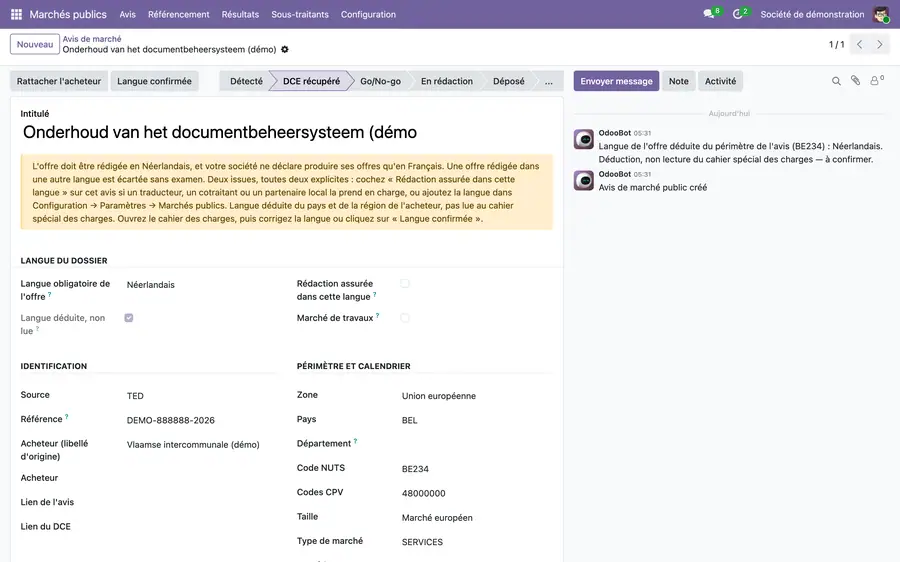Open the Sous-traitants menu

click(300, 14)
